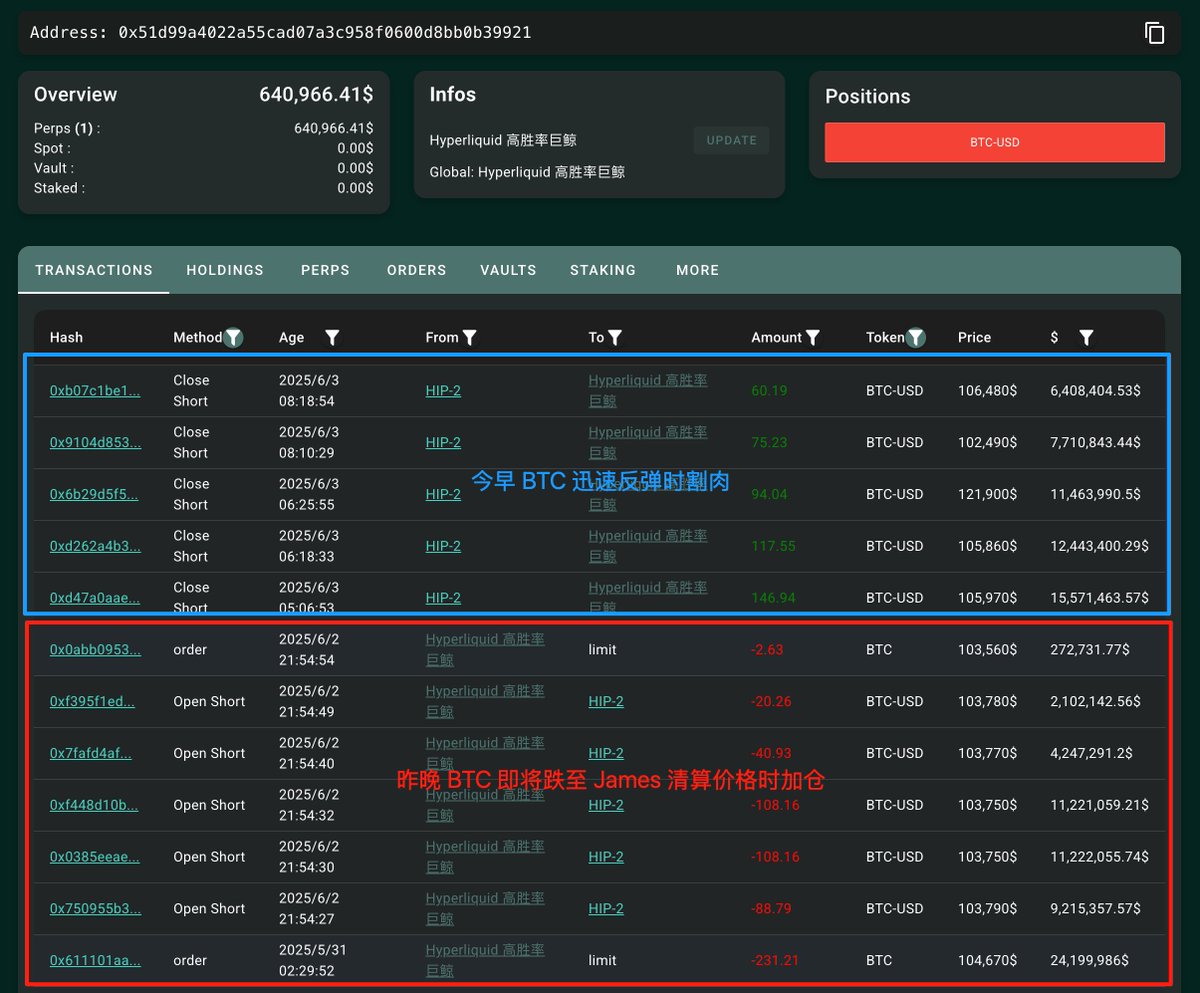Follow the HIP-2 link in the 0xf395f1ed row

point(606,702)
